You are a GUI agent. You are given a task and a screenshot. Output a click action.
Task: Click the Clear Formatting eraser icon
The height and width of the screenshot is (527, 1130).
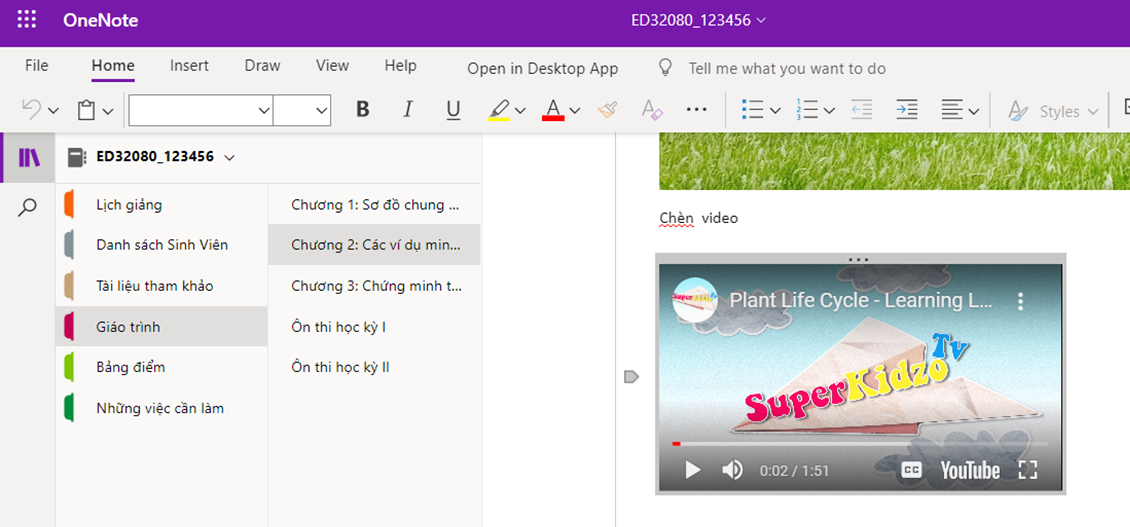(x=651, y=110)
